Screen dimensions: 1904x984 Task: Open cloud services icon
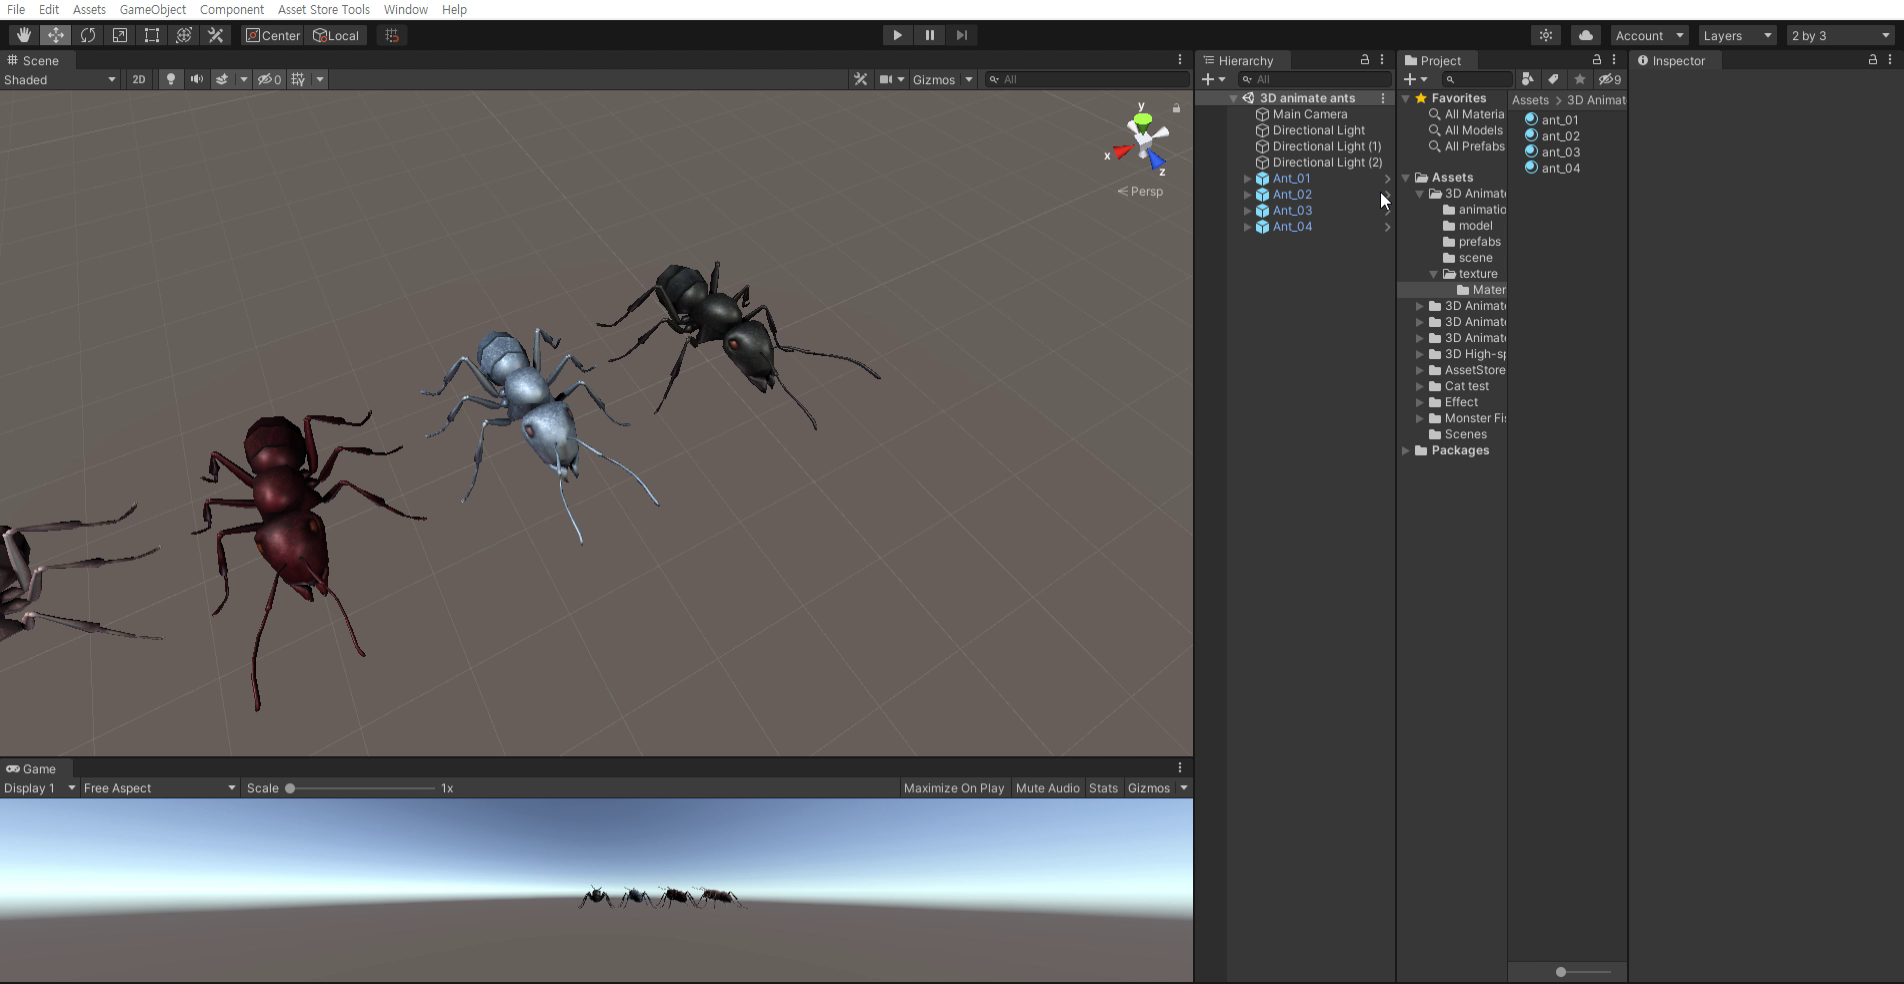1586,35
